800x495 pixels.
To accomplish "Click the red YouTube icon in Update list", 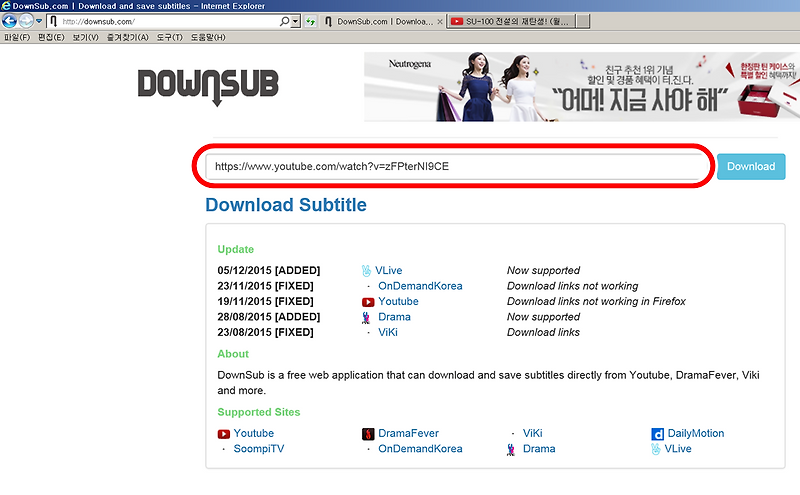I will (368, 302).
